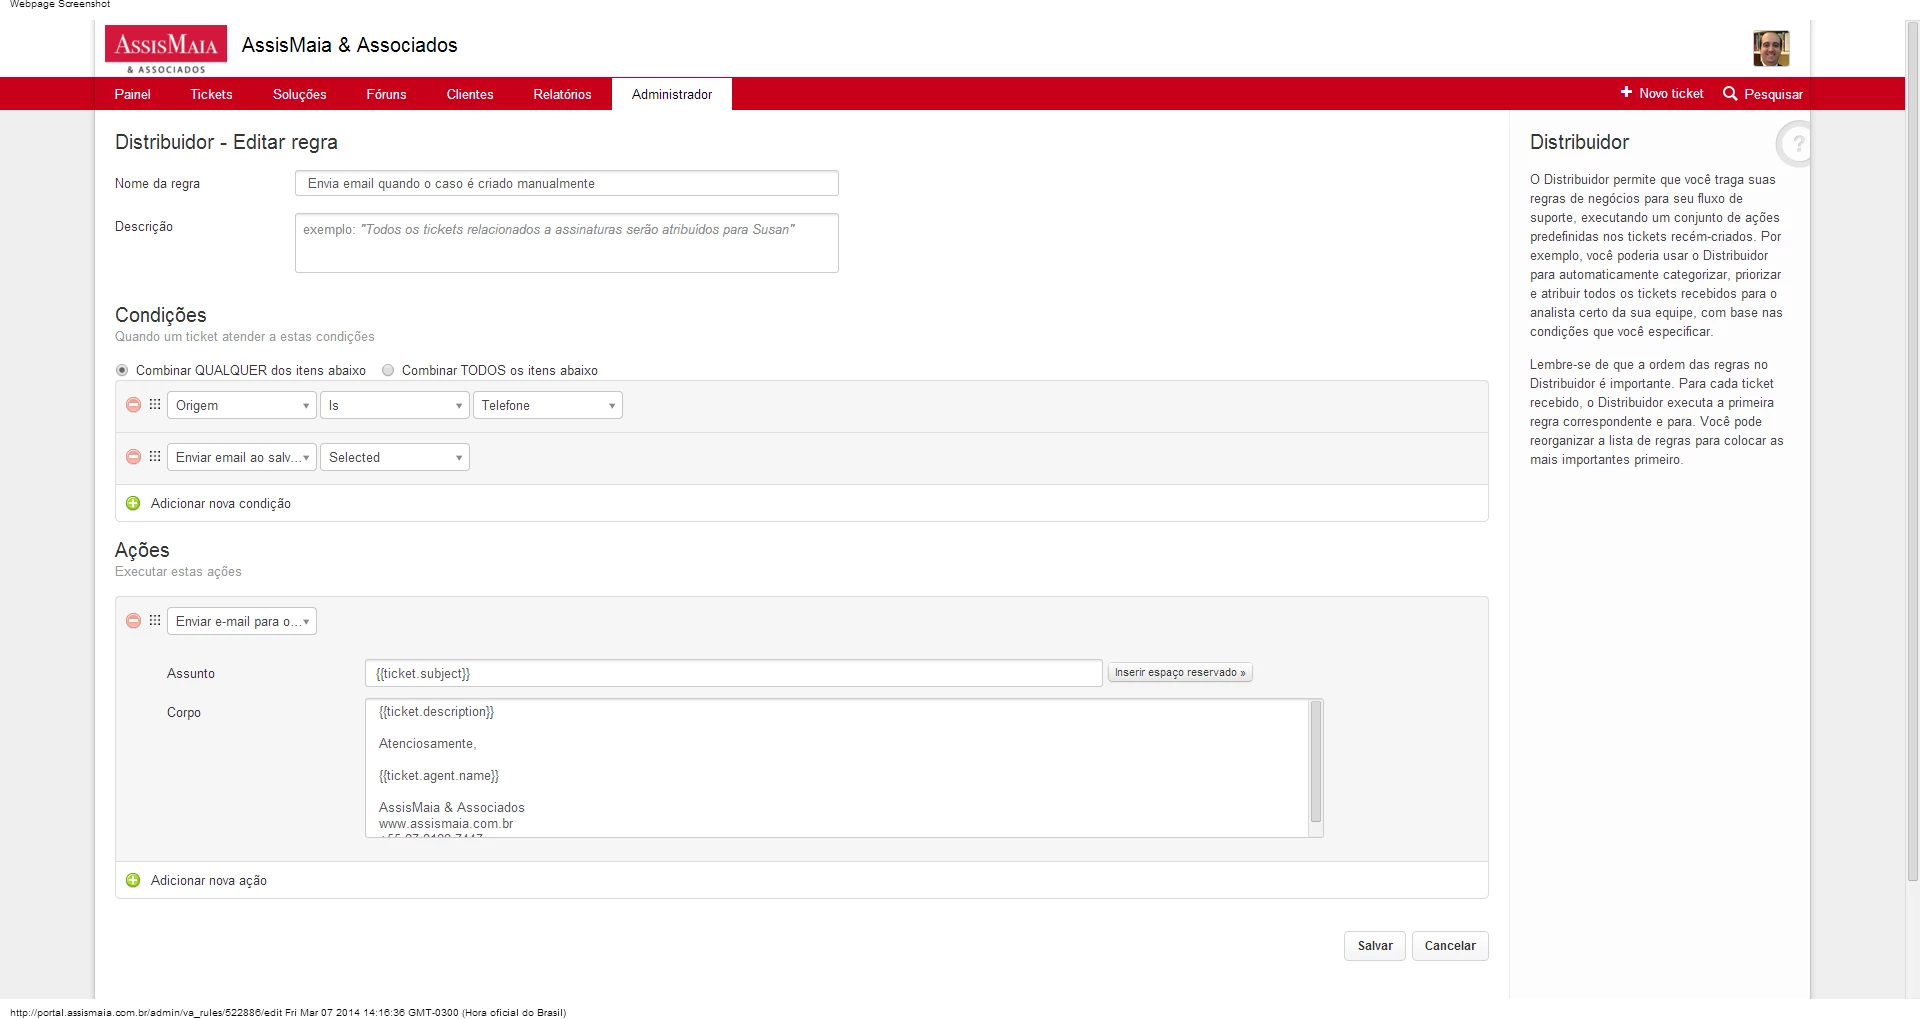Screen dimensions: 1920x1019
Task: Switch to the Relatórios tab
Action: click(562, 94)
